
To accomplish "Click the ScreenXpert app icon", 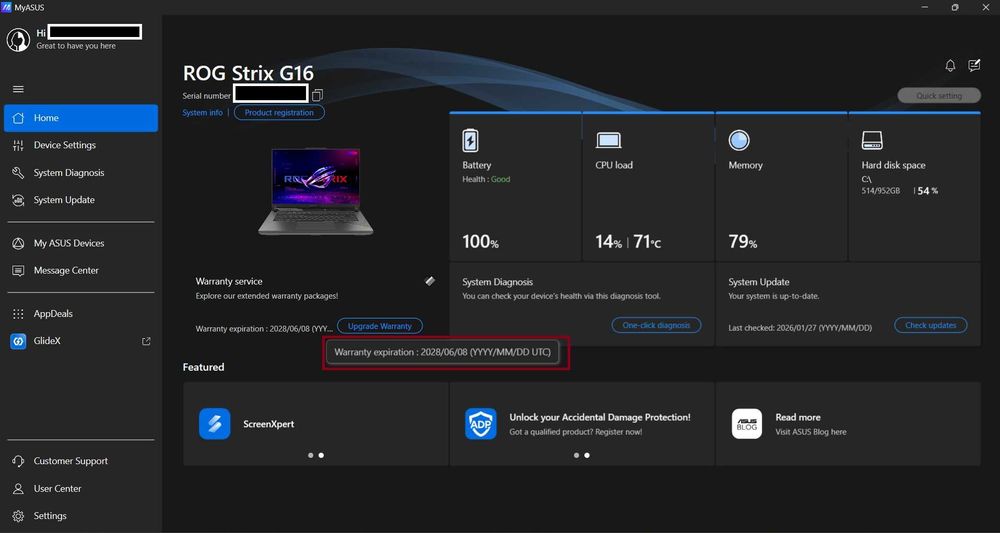I will click(215, 424).
